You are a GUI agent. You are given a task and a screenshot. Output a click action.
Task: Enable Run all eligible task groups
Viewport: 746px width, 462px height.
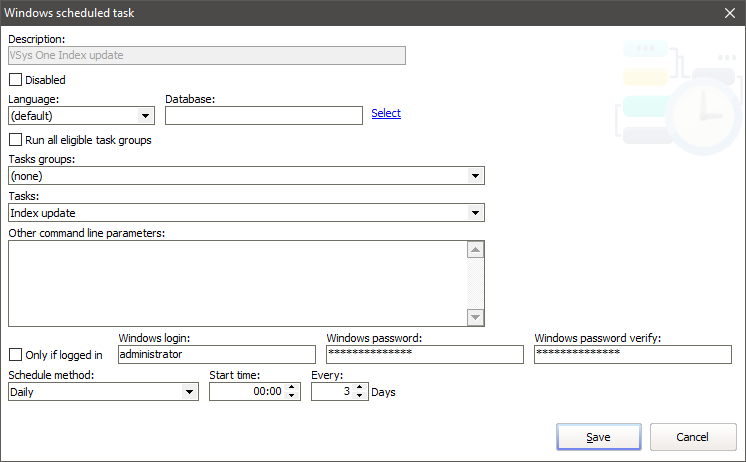pos(15,140)
